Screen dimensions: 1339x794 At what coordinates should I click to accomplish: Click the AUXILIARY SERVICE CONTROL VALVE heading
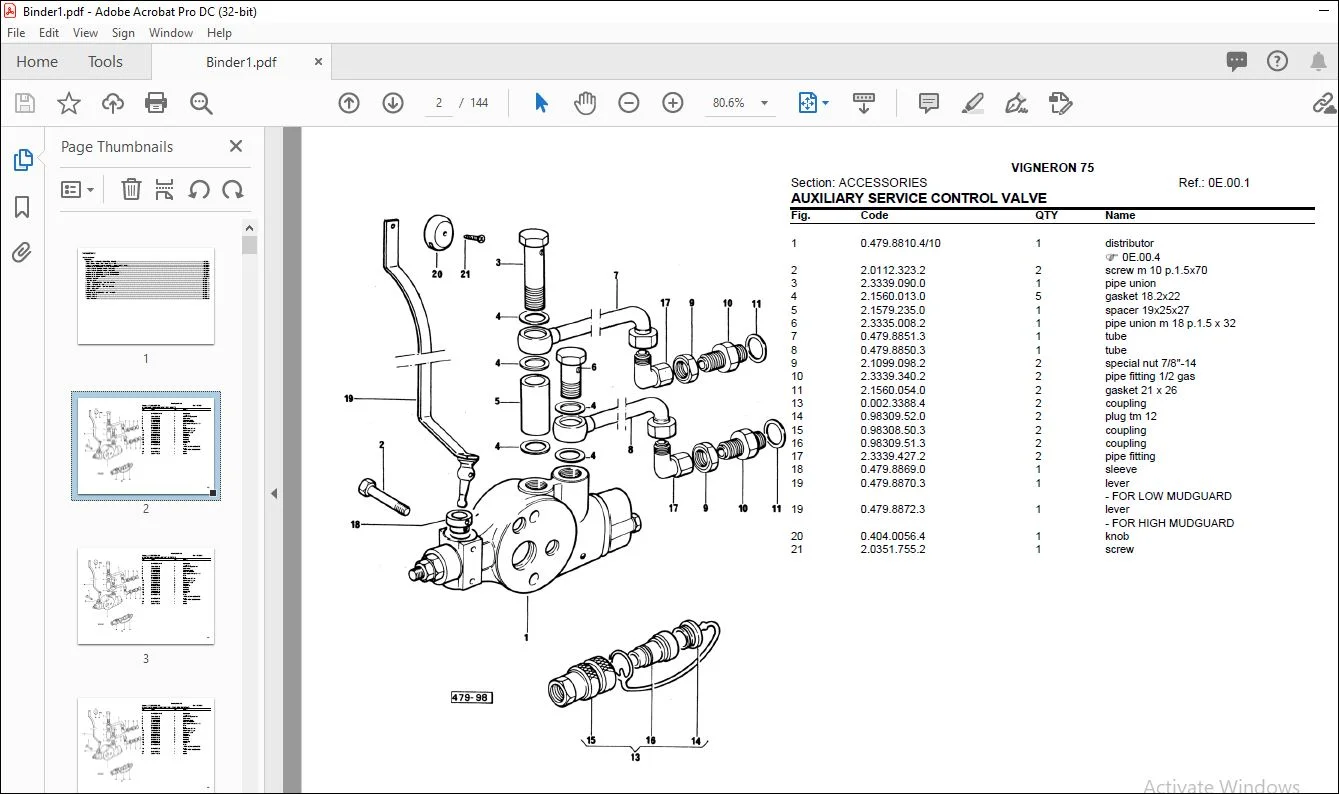[919, 198]
